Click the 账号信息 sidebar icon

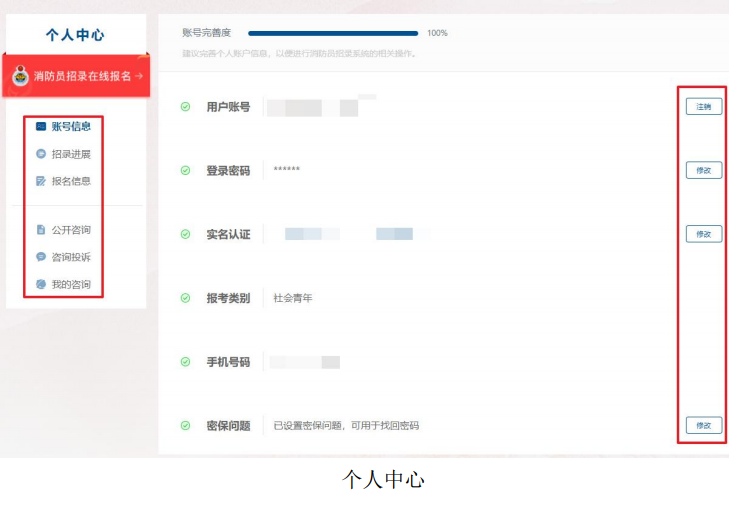tap(40, 127)
